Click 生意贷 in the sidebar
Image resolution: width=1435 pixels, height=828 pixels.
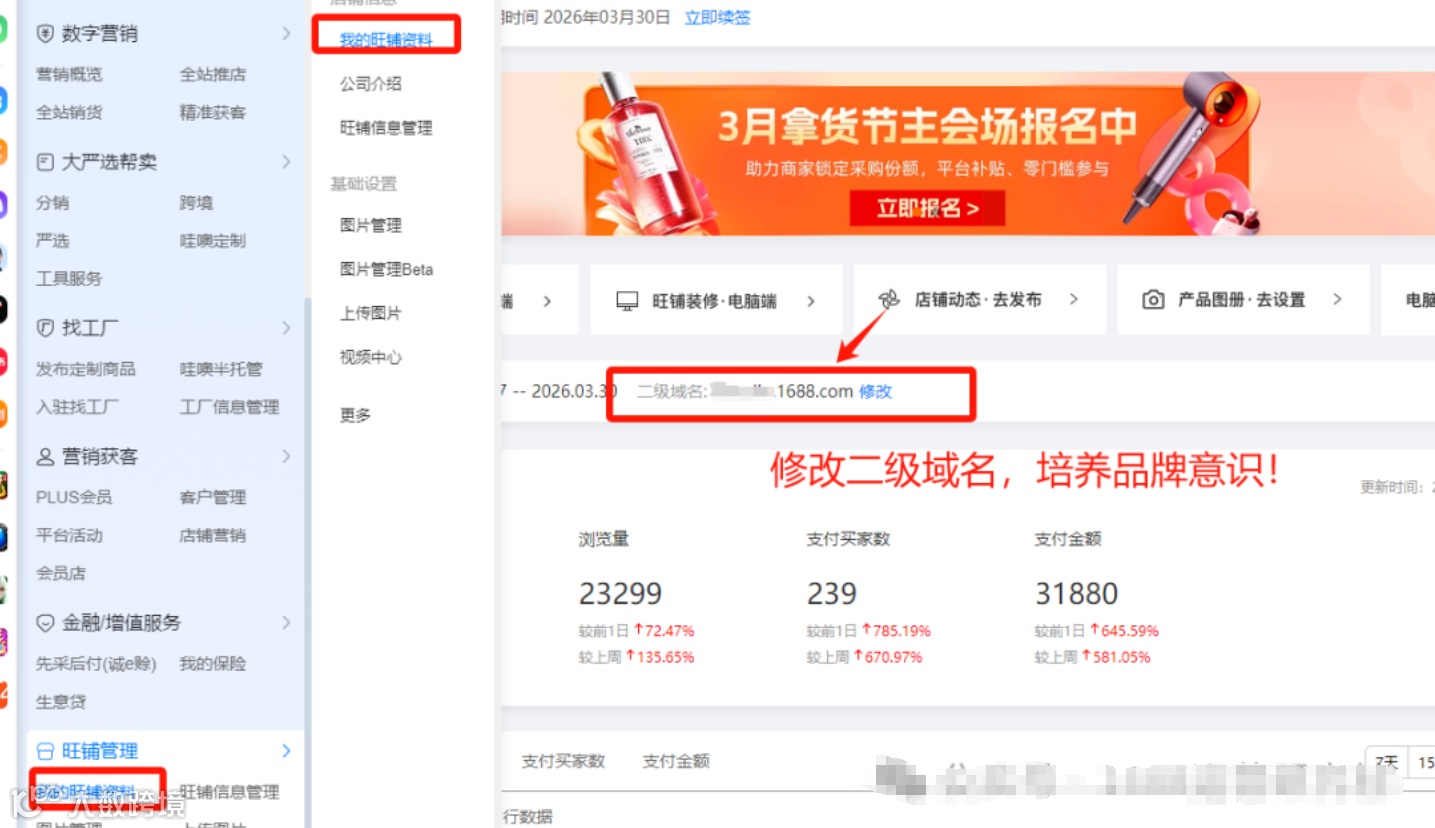coord(61,702)
